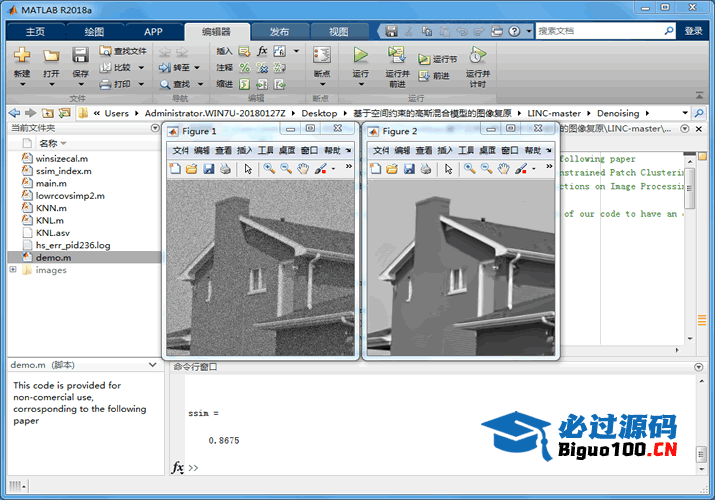Click the back navigation arrow in address bar

coord(15,113)
